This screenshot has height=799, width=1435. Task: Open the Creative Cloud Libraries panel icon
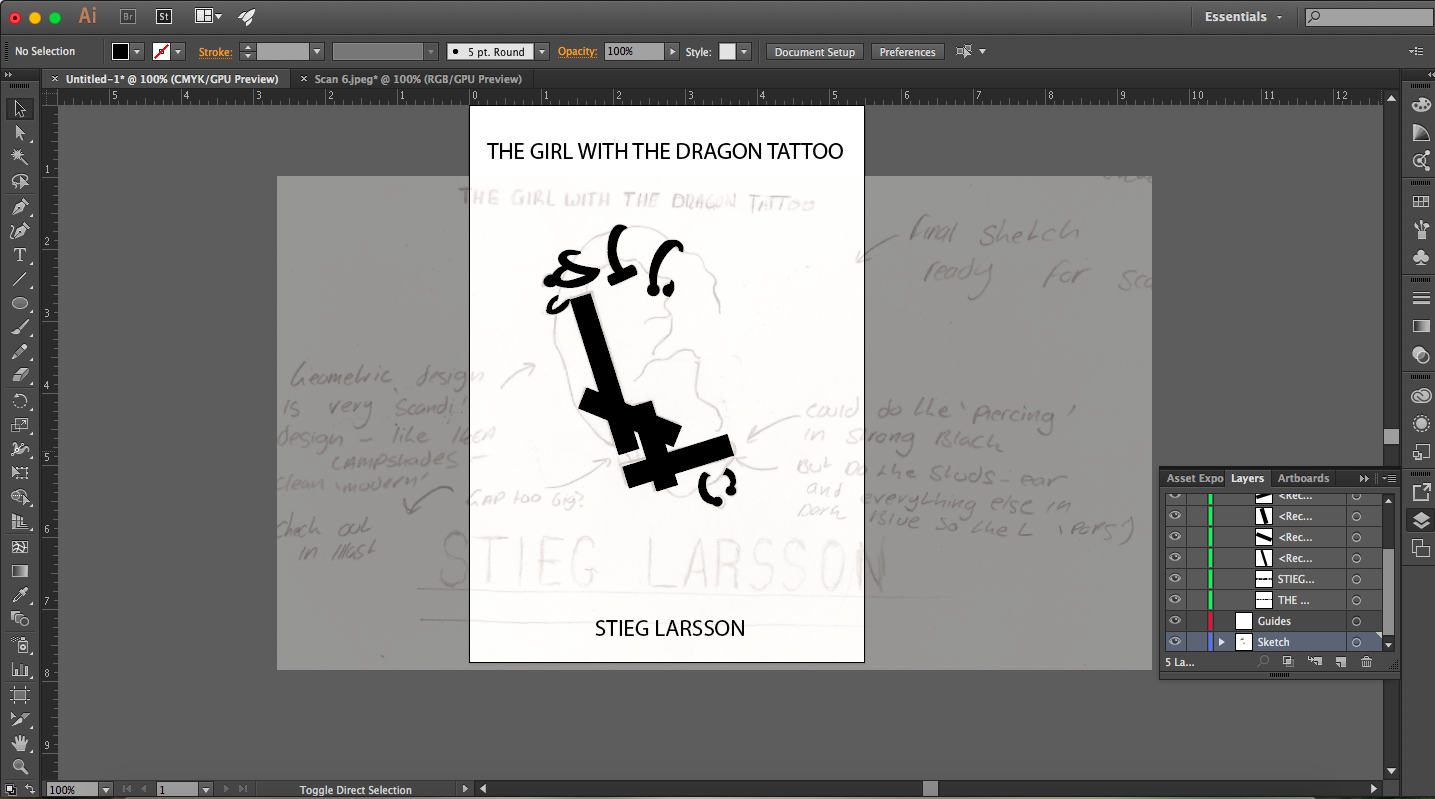(1420, 396)
